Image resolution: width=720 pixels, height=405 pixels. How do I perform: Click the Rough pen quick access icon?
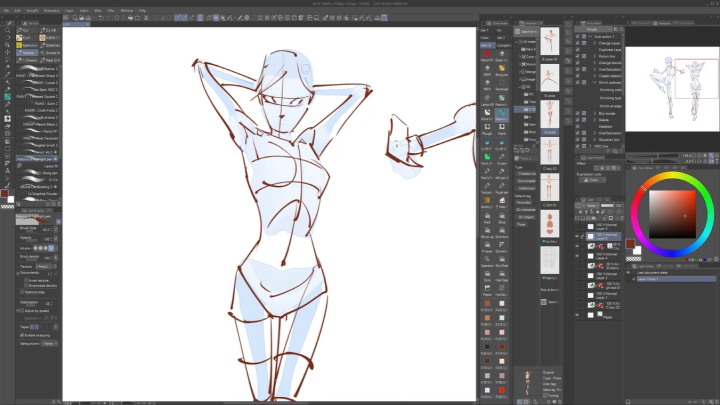coord(502,188)
